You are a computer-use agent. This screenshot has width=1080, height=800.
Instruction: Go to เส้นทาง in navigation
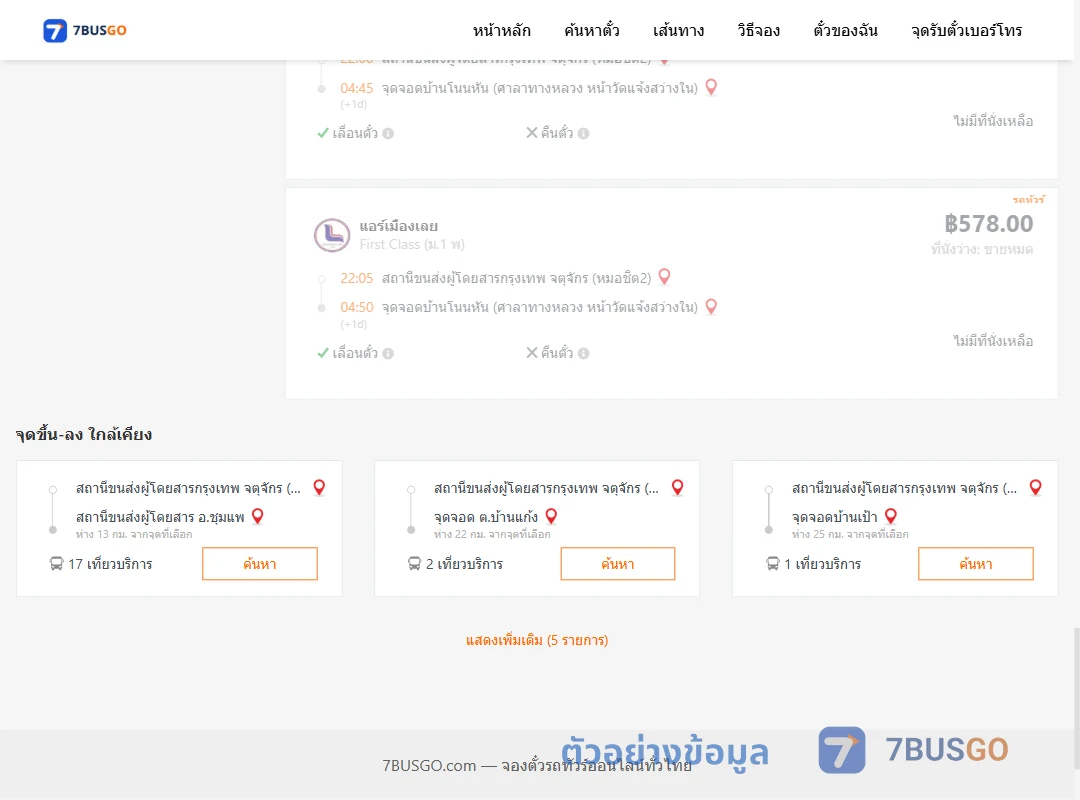(678, 30)
